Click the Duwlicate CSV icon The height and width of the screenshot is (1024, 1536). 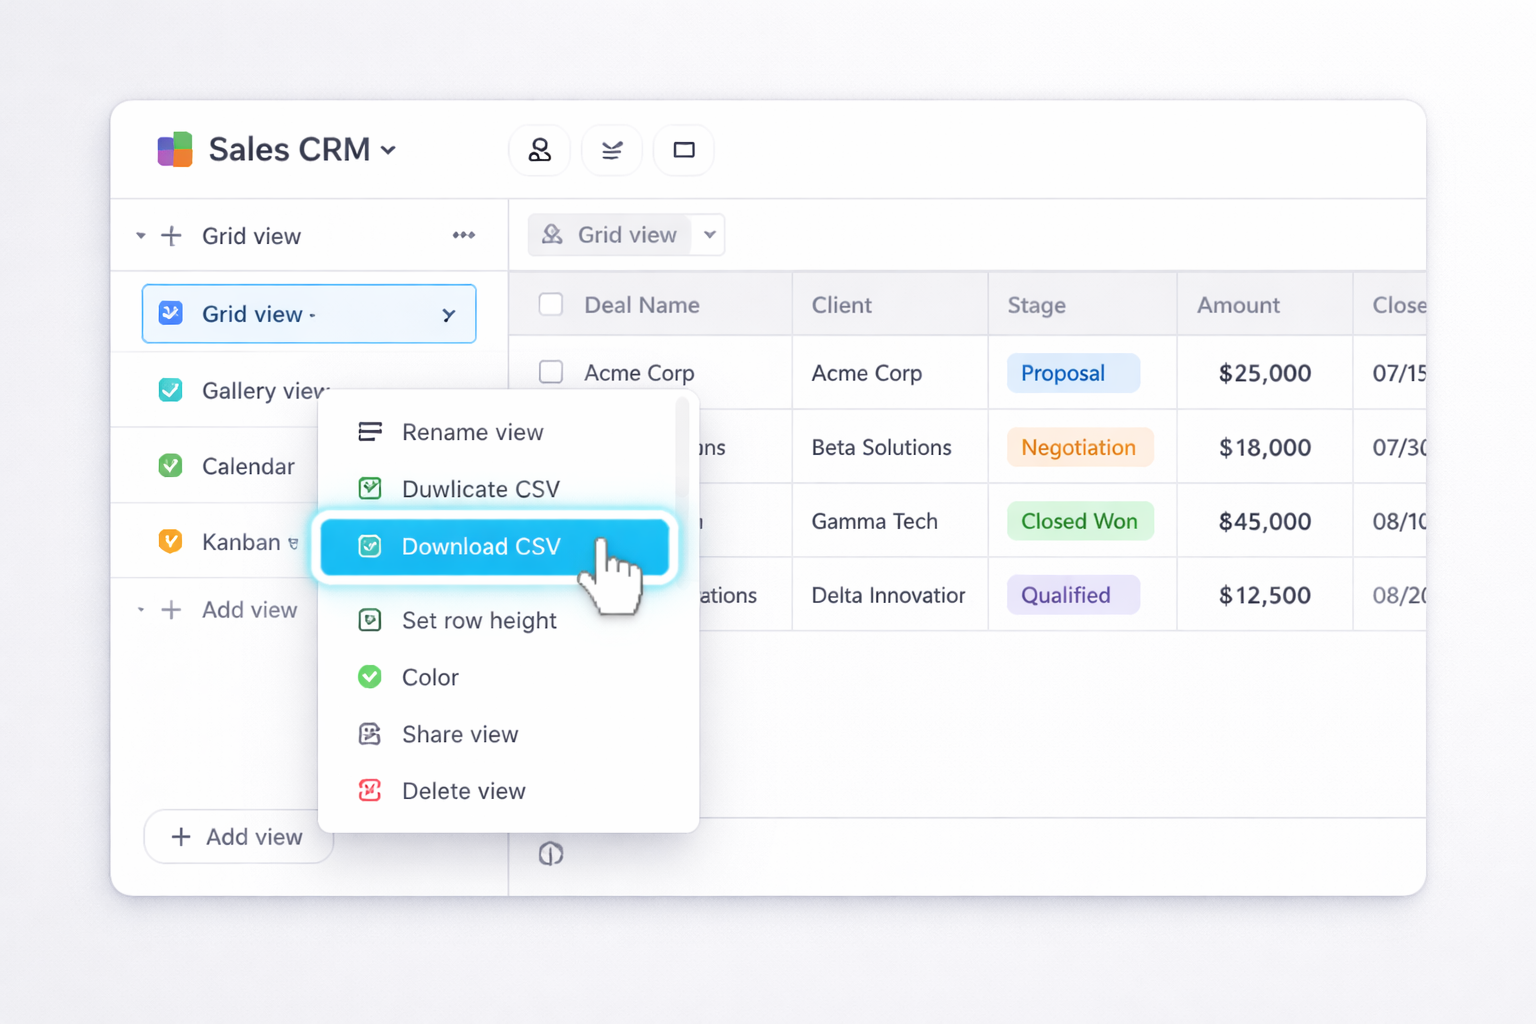[370, 489]
